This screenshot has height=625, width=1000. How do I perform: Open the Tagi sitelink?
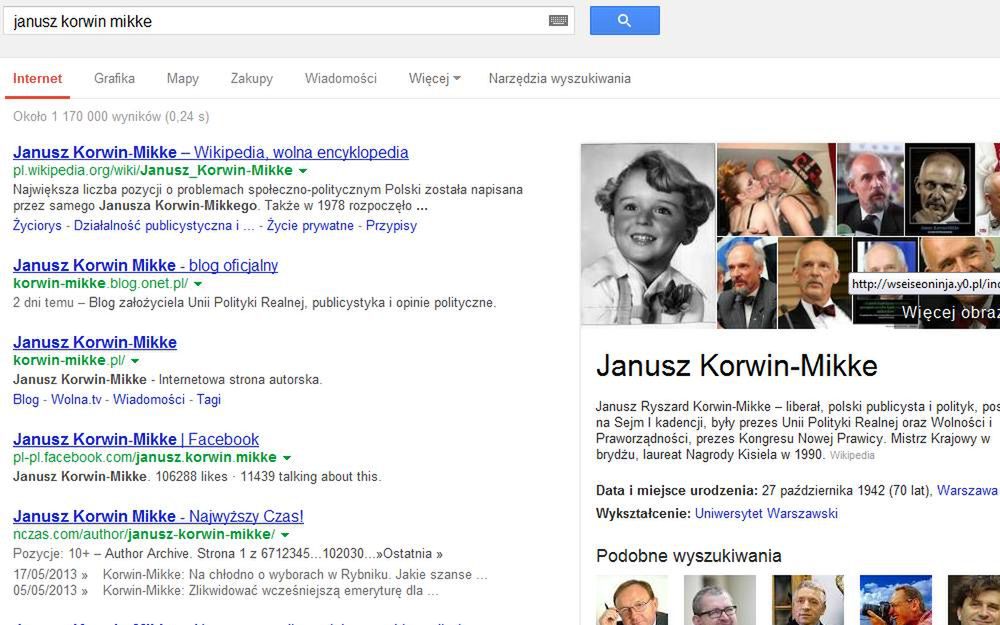tap(209, 399)
